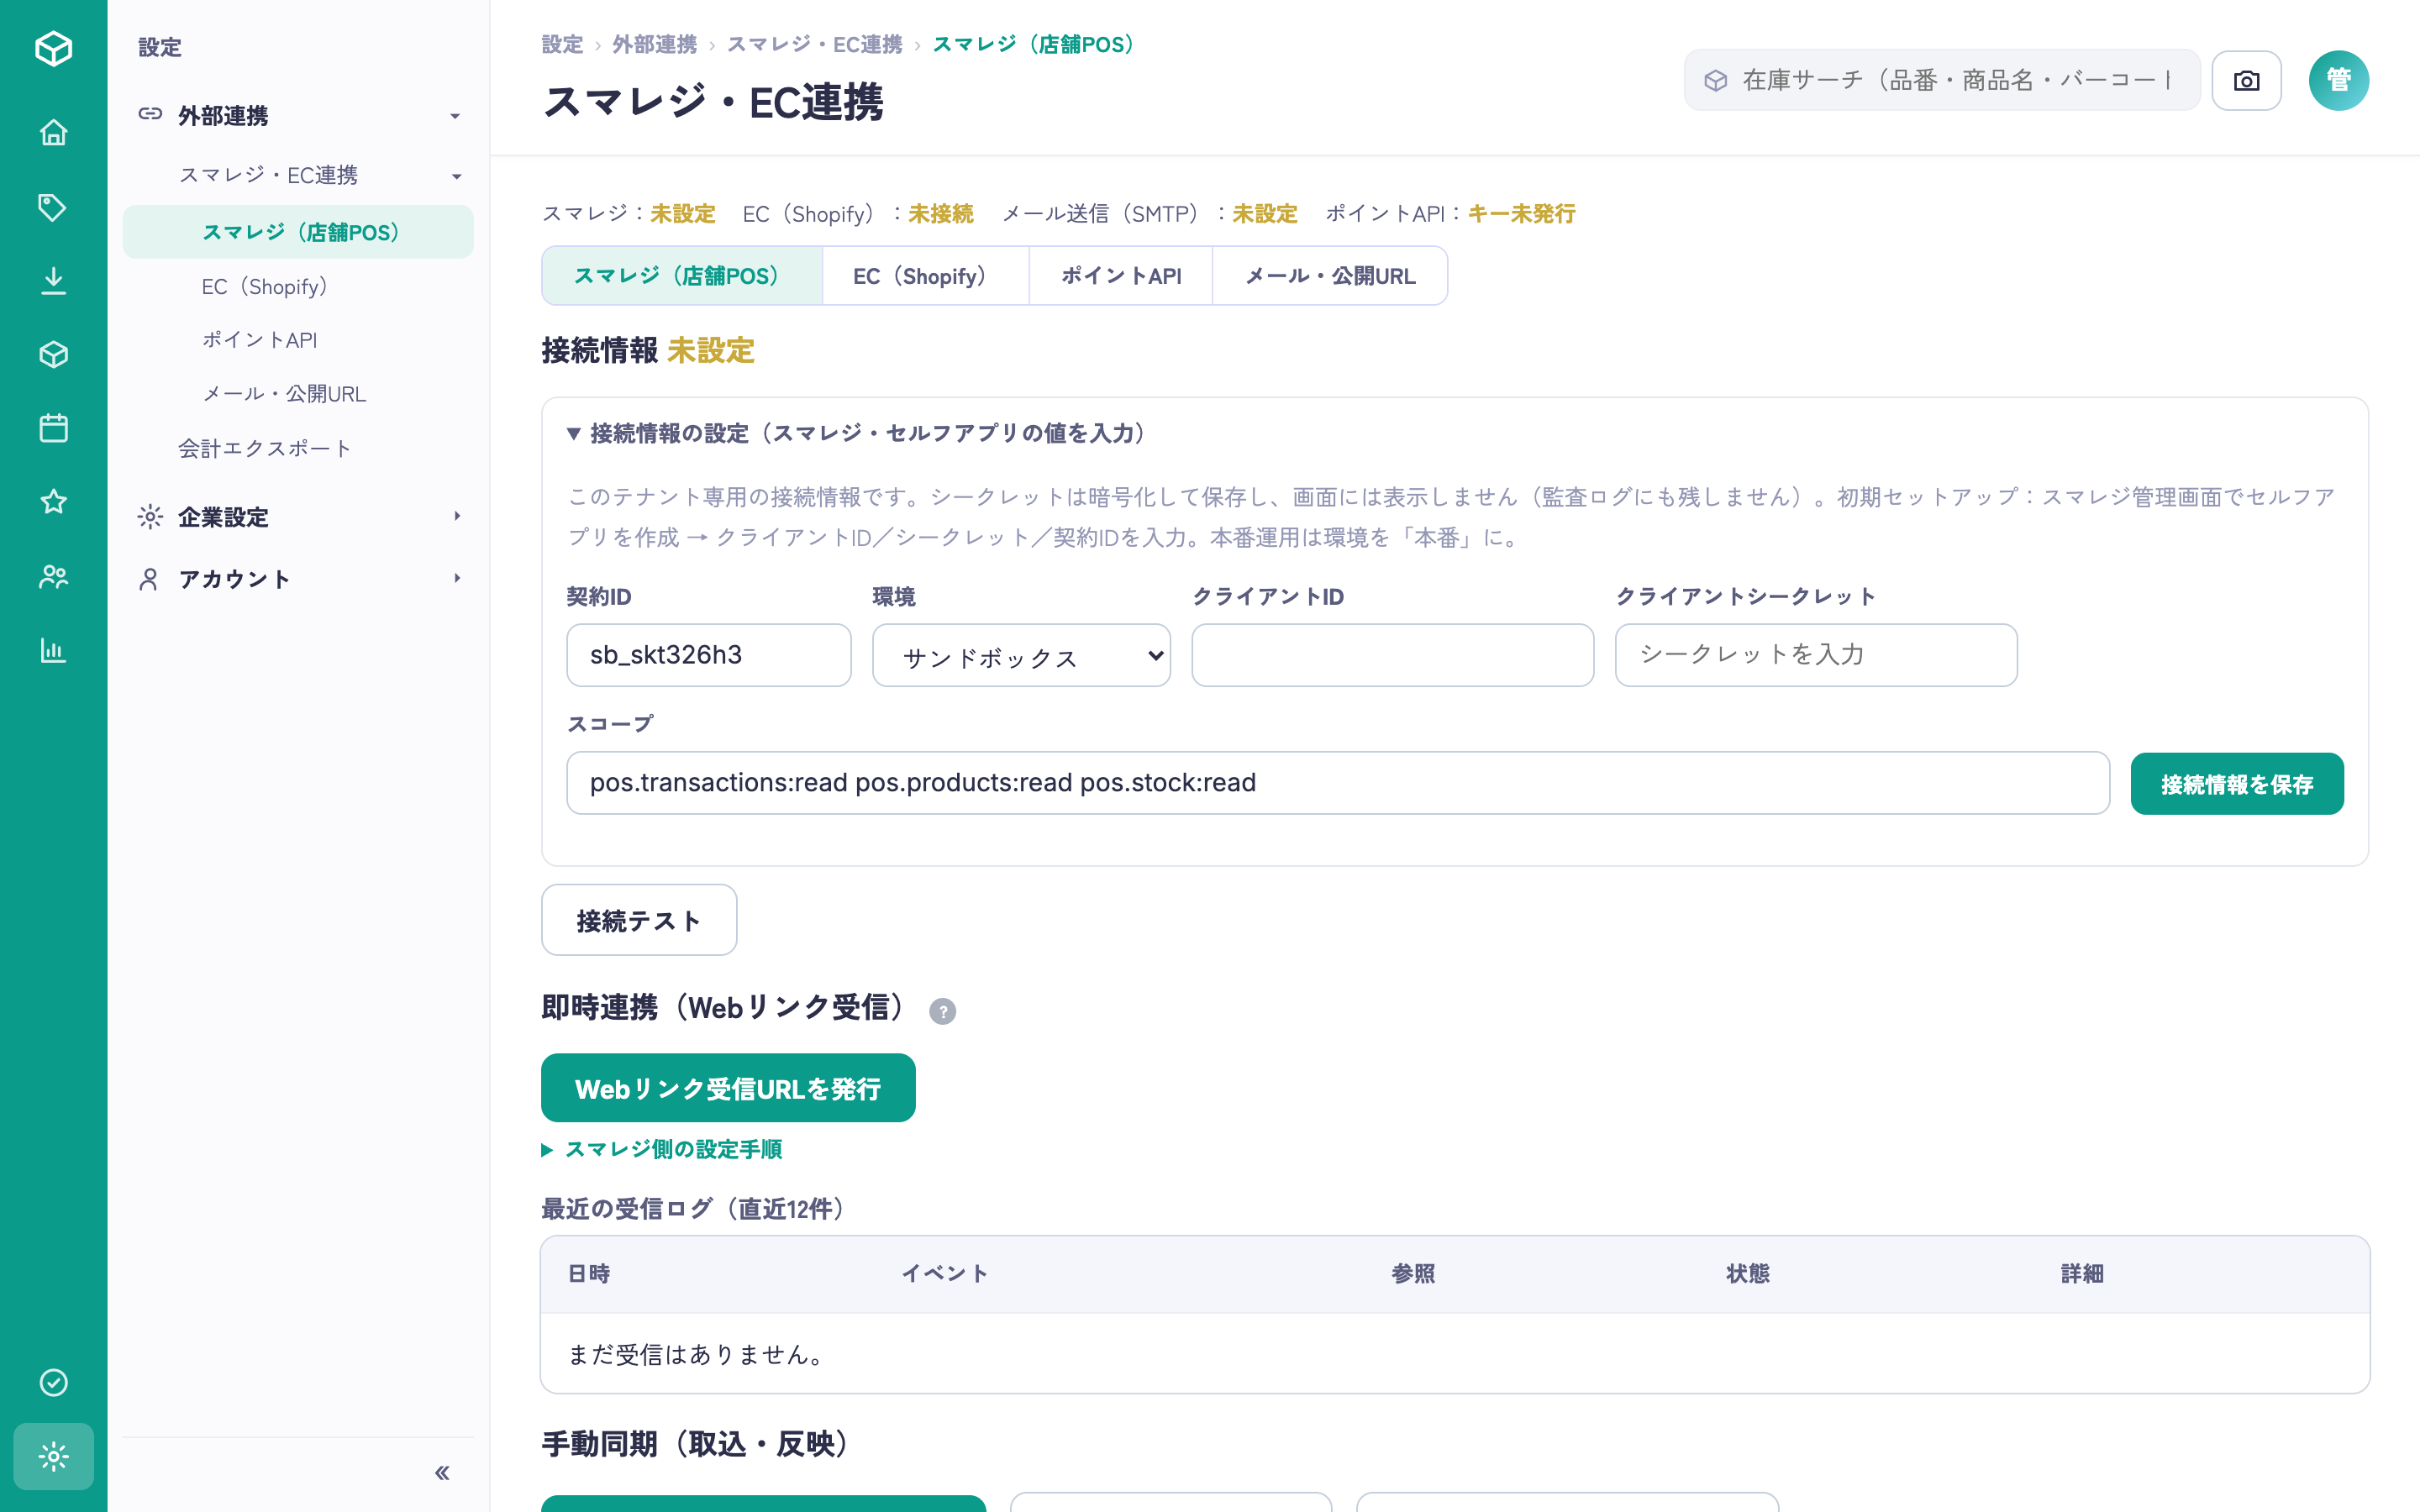Switch to the メール・公開URL tab
2420x1512 pixels.
coord(1330,276)
